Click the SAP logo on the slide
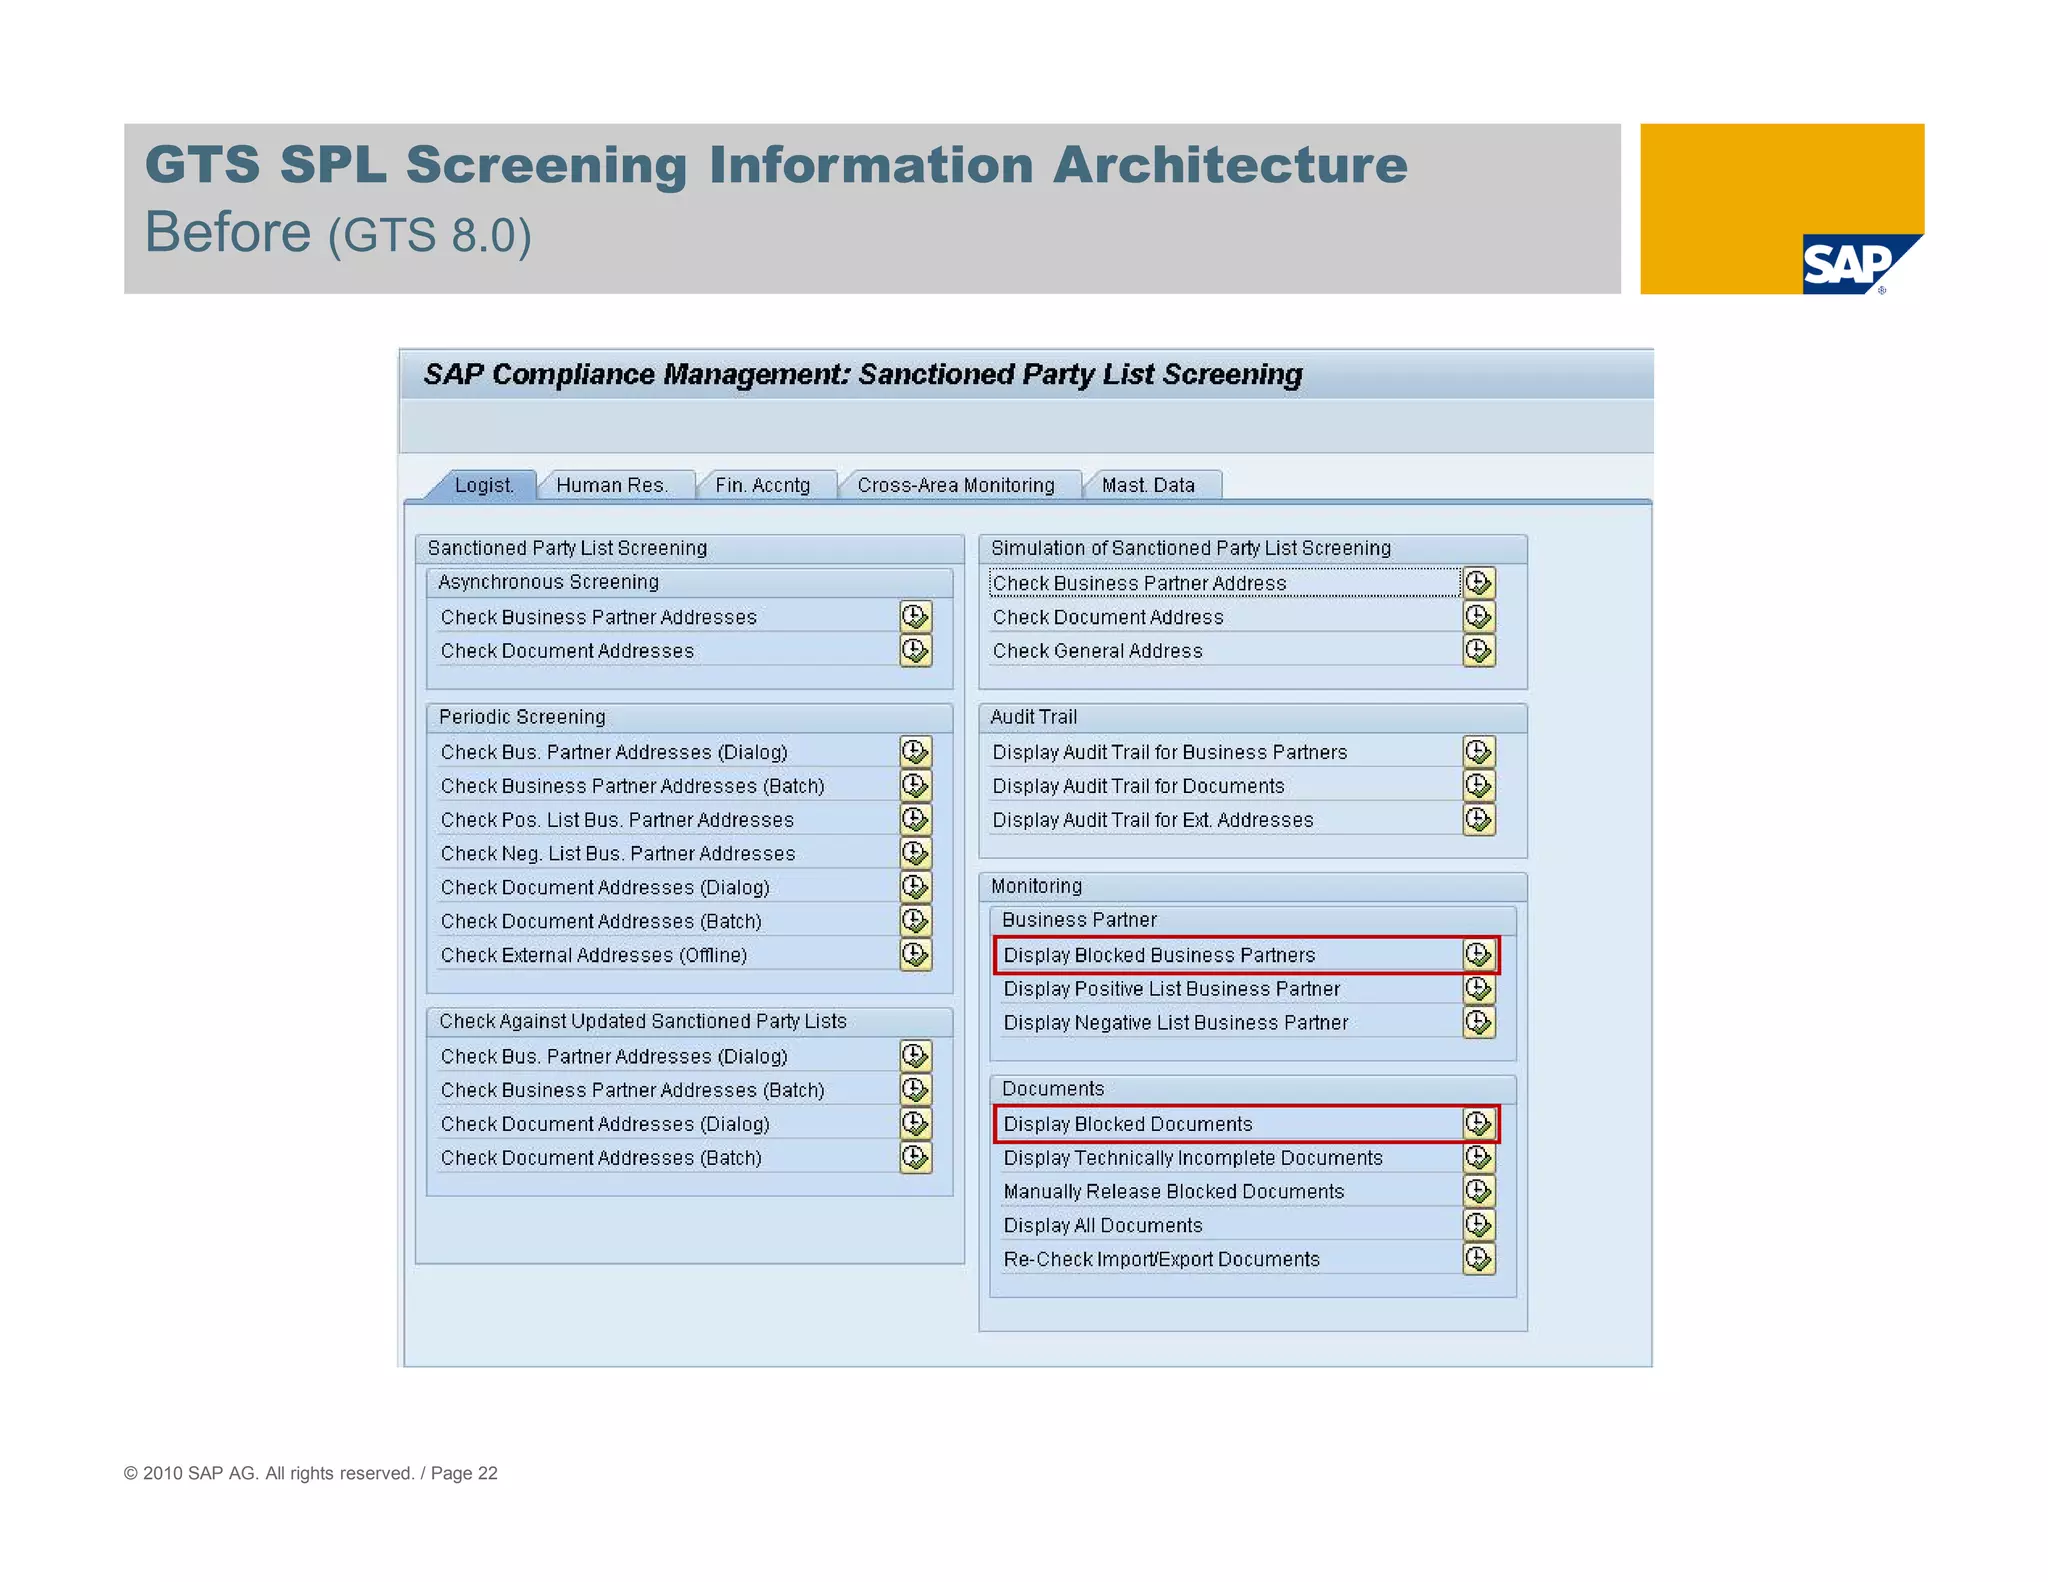This screenshot has height=1582, width=2048. tap(1861, 264)
